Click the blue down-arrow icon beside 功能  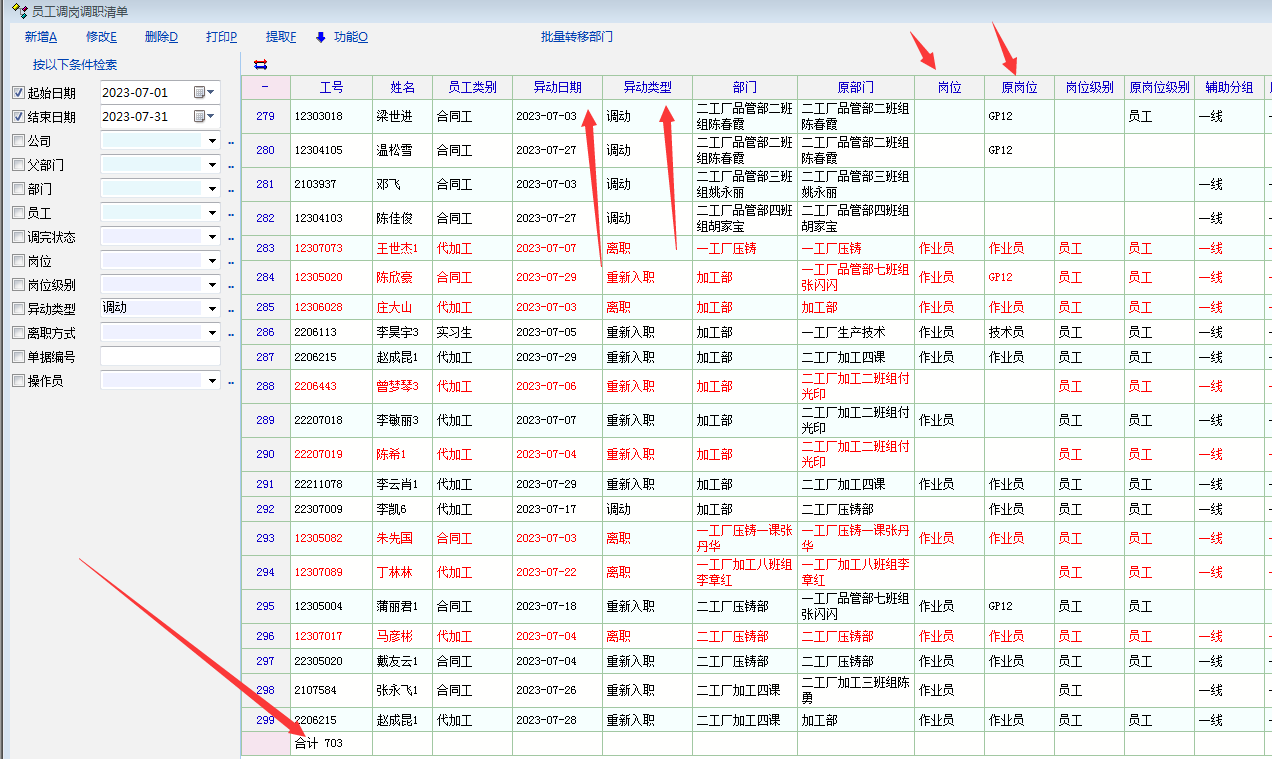321,37
